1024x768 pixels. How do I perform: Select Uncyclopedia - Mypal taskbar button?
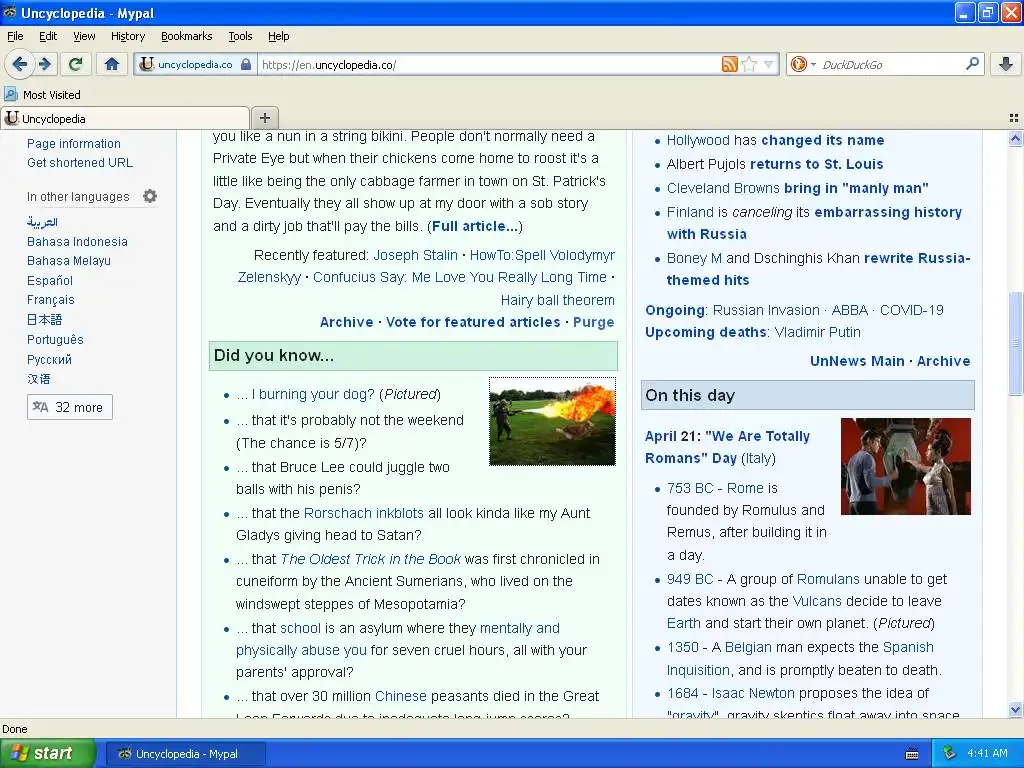[185, 754]
